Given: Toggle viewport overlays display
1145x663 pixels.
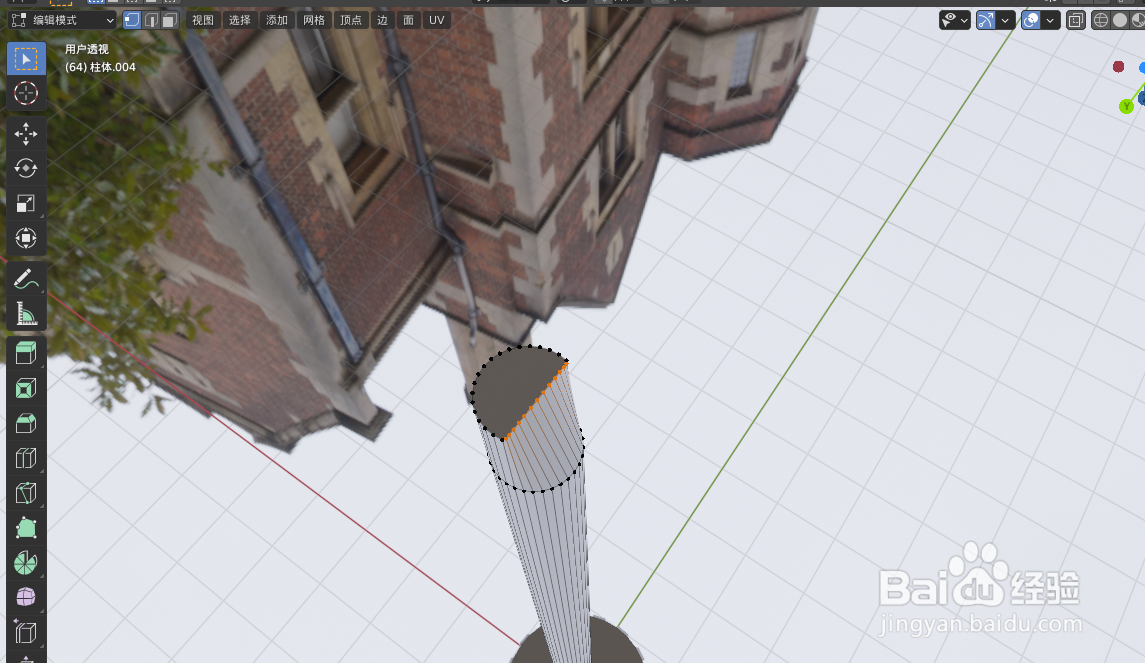Looking at the screenshot, I should (1031, 20).
